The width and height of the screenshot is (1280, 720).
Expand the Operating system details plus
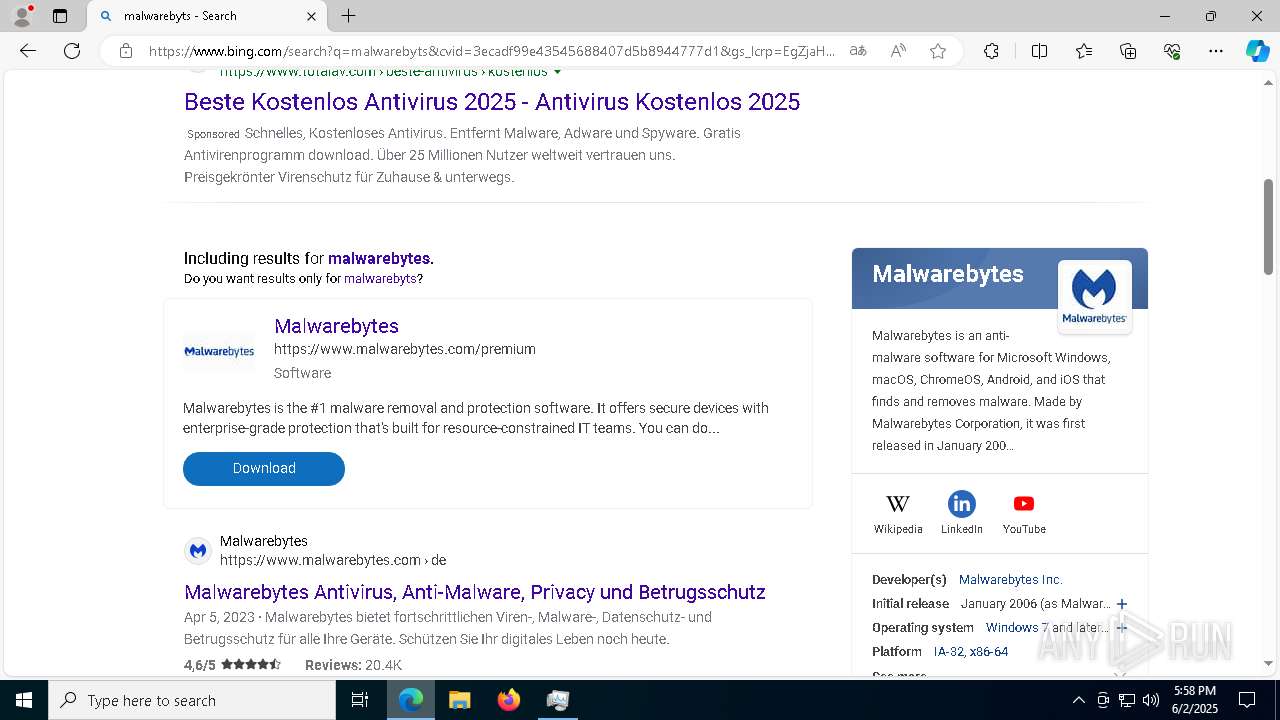tap(1122, 628)
